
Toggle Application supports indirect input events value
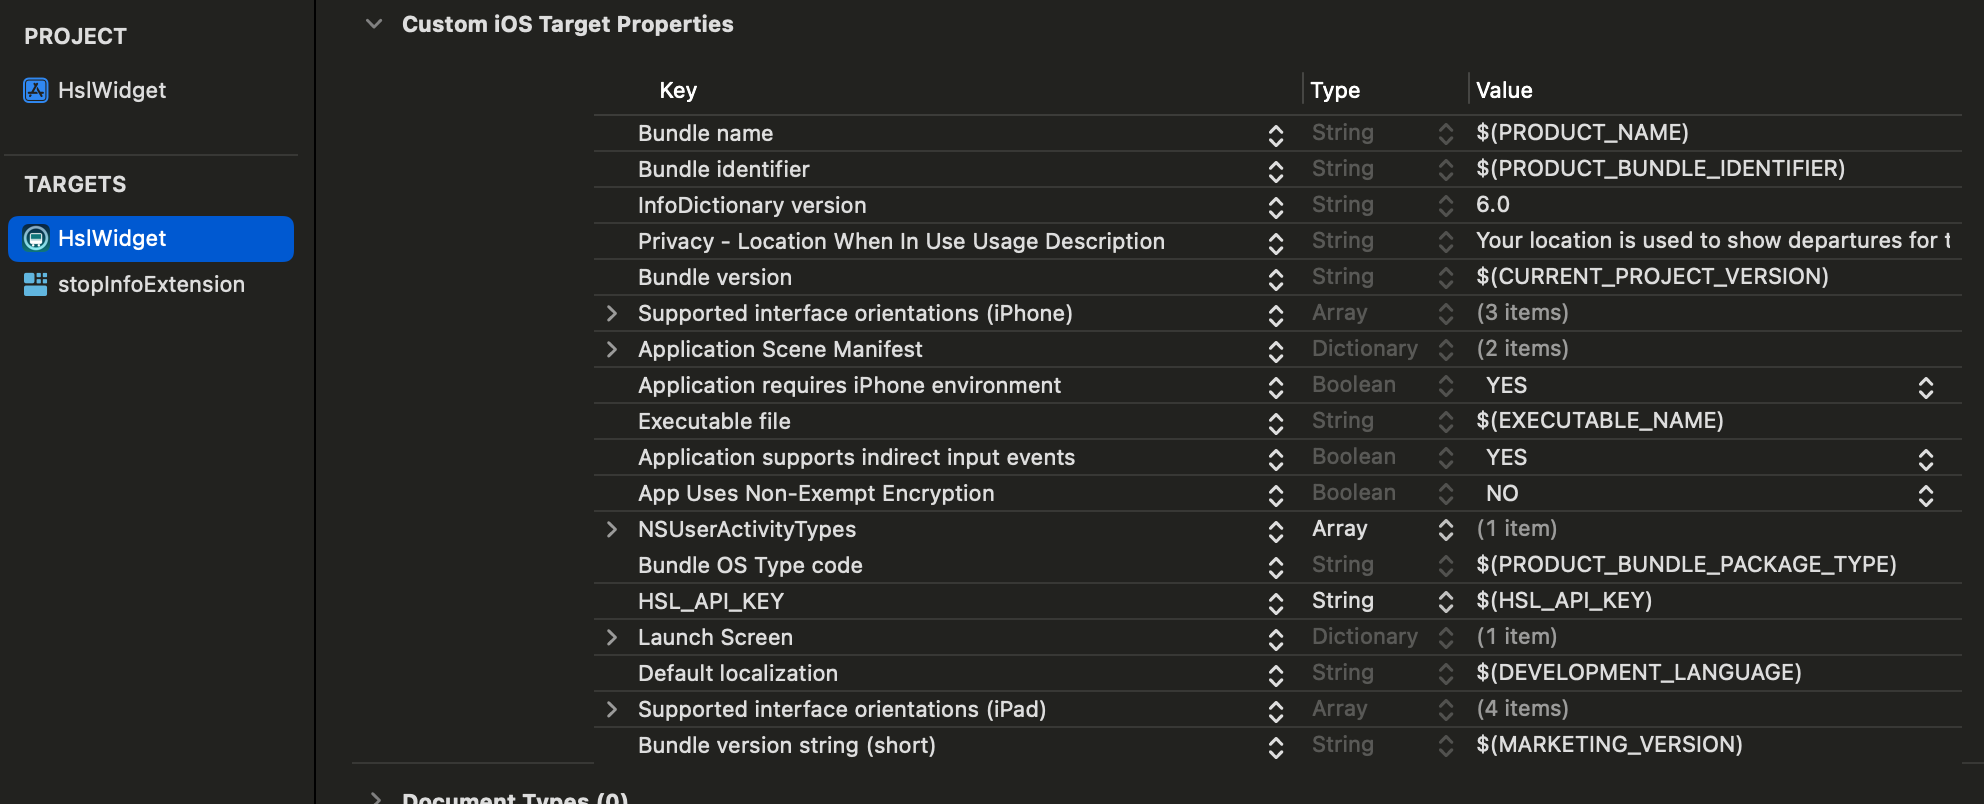(1927, 458)
